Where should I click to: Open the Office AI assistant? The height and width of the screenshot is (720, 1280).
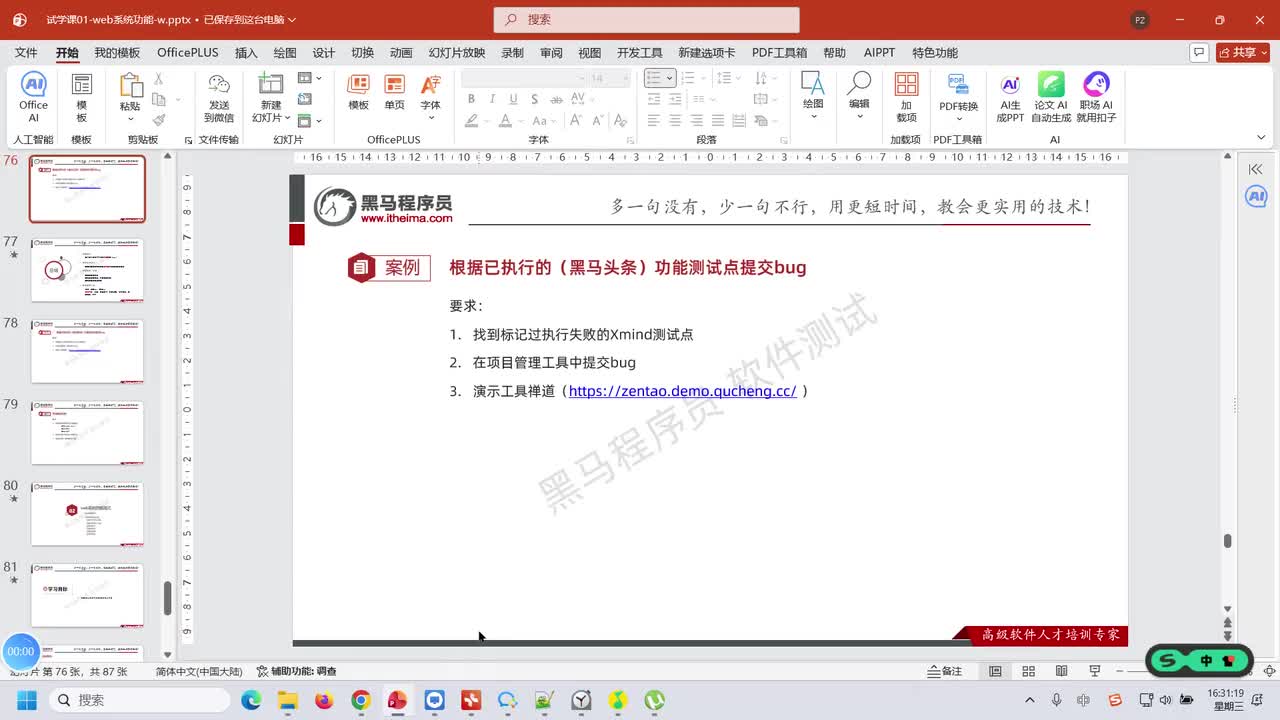pos(33,97)
